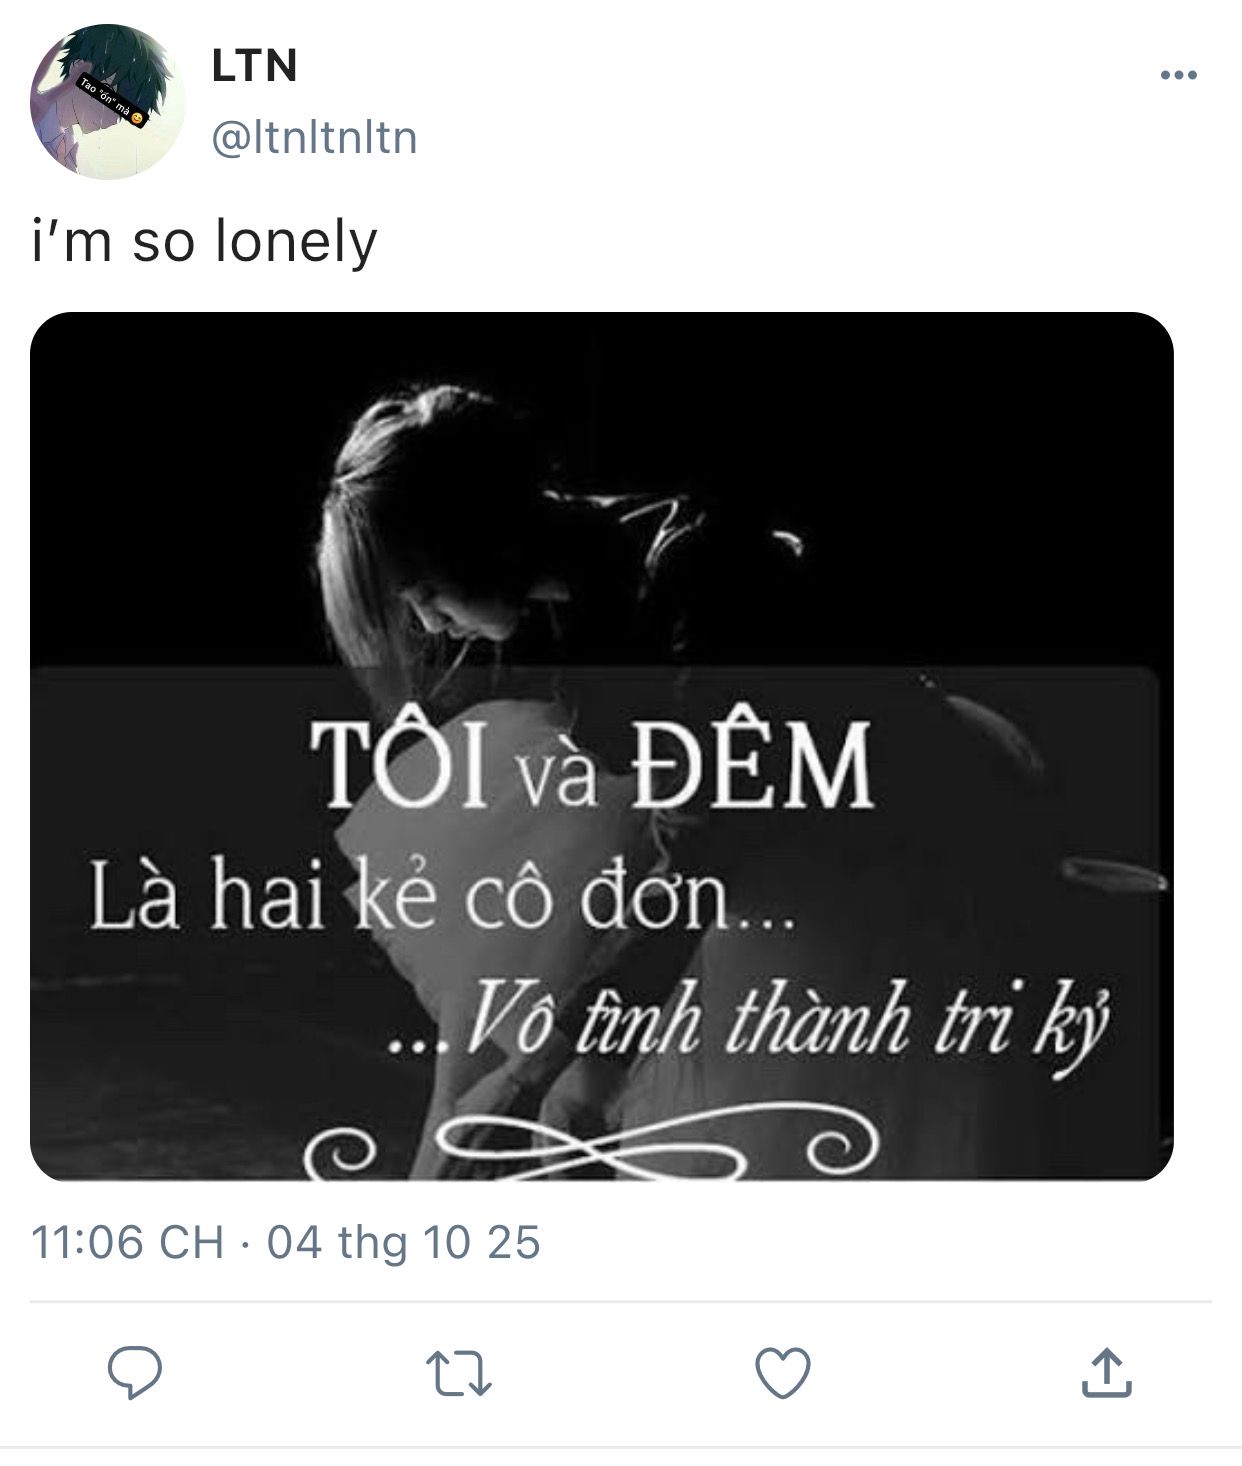Viewport: 1242px width, 1466px height.
Task: Like the tweet with heart icon
Action: point(782,1373)
